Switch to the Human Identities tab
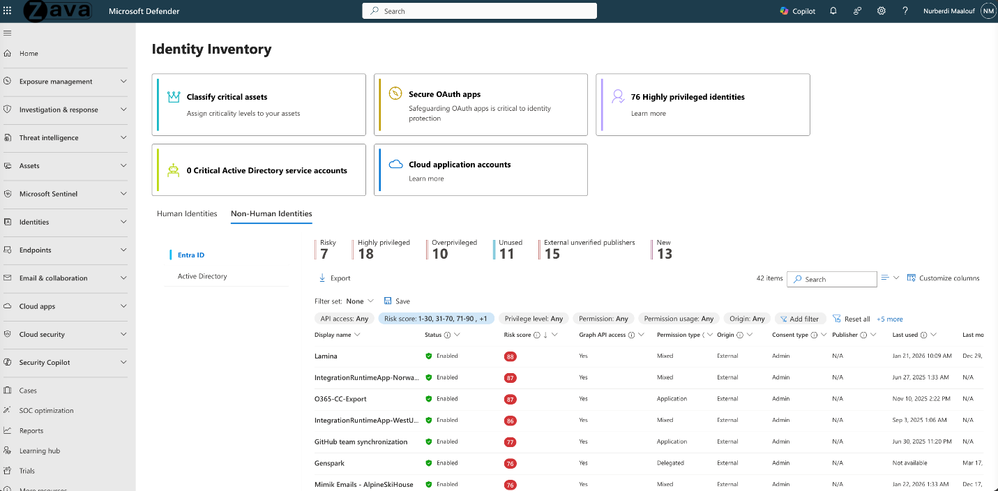This screenshot has height=491, width=998. (187, 214)
